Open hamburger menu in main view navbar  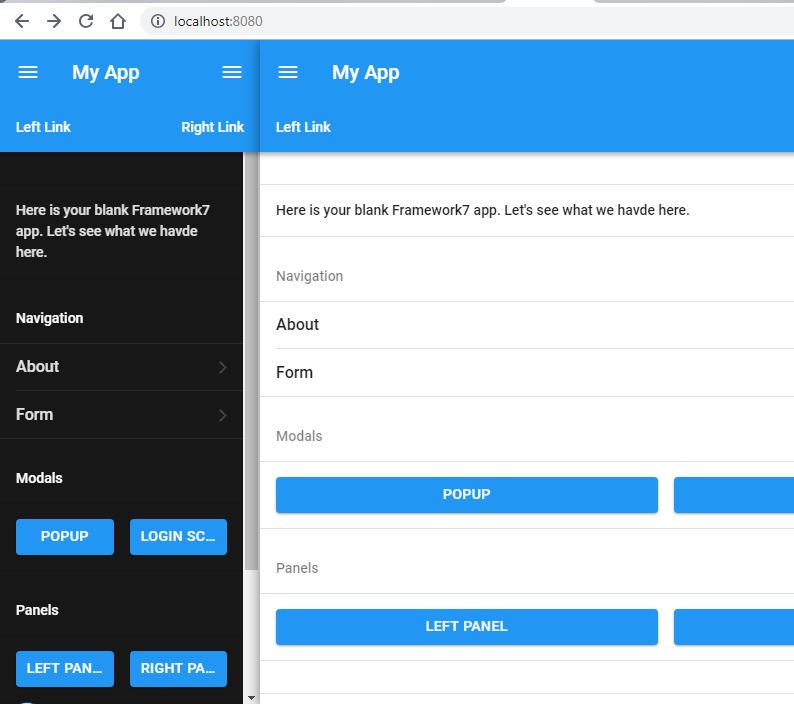click(x=288, y=72)
